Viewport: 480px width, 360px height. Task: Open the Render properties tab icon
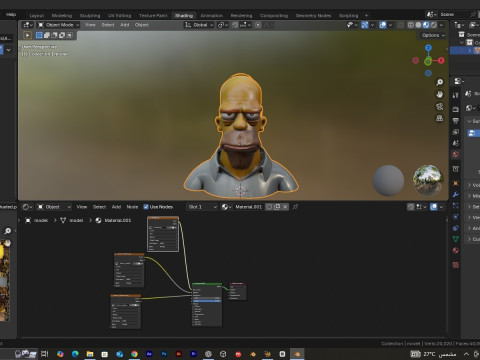coord(456,109)
